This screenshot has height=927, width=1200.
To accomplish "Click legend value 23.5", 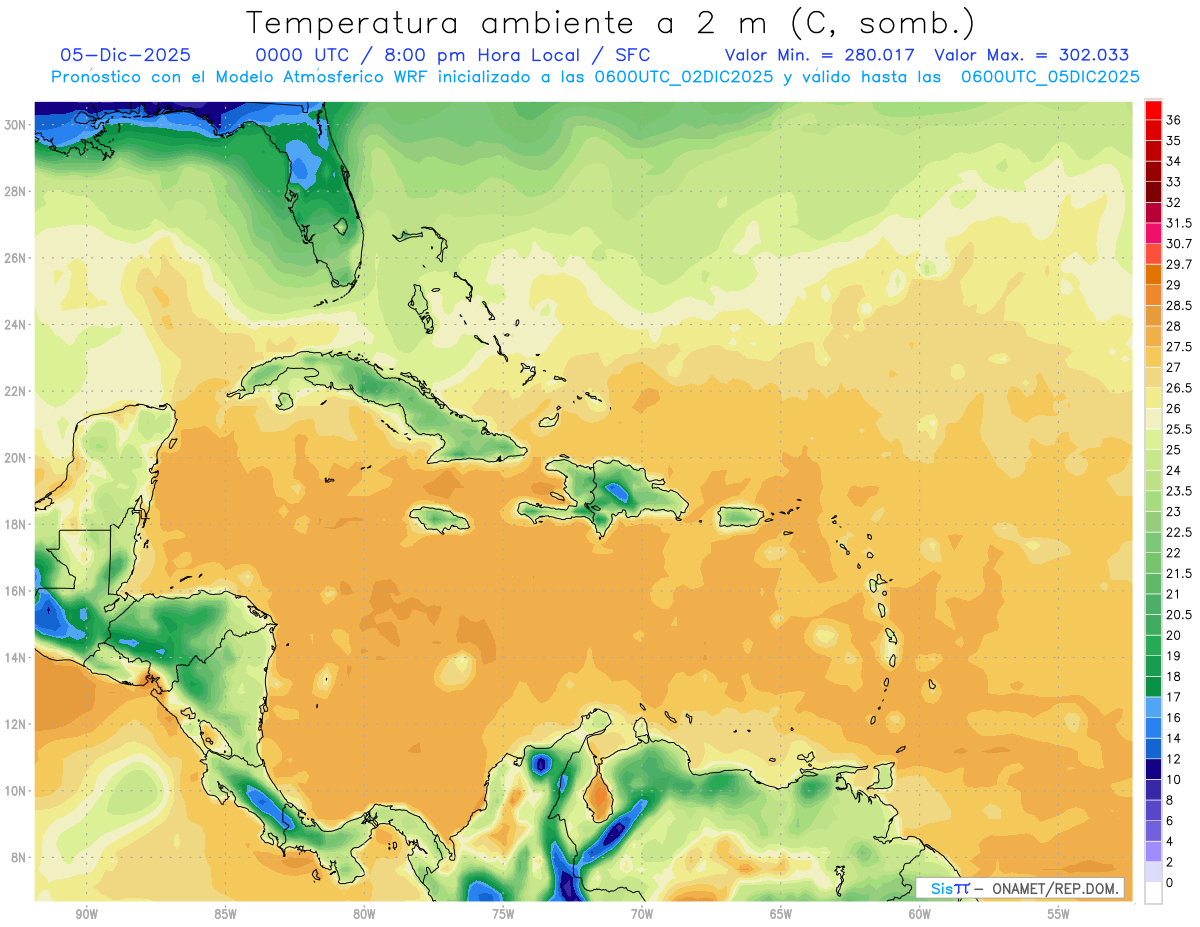I will tap(1179, 491).
